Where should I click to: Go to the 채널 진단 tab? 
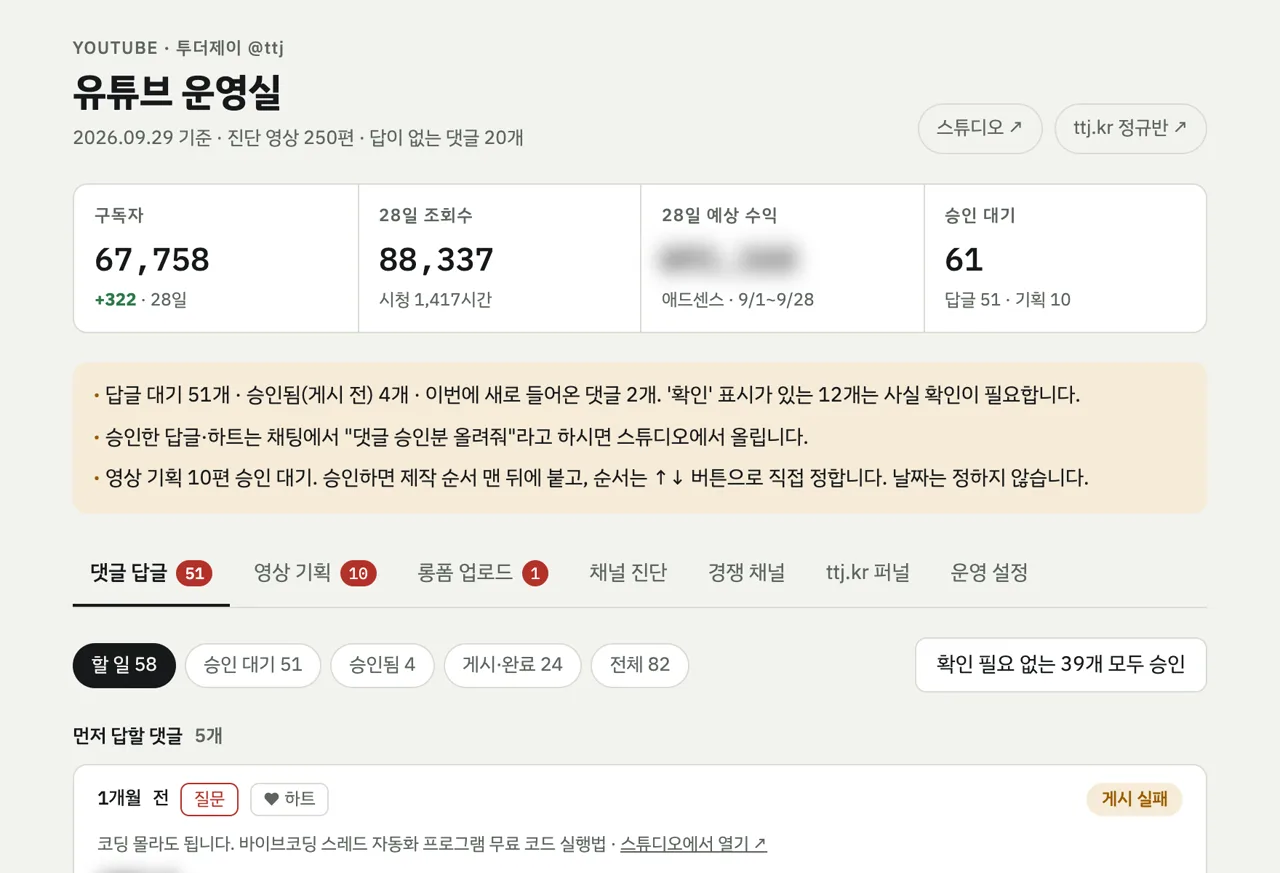[628, 573]
